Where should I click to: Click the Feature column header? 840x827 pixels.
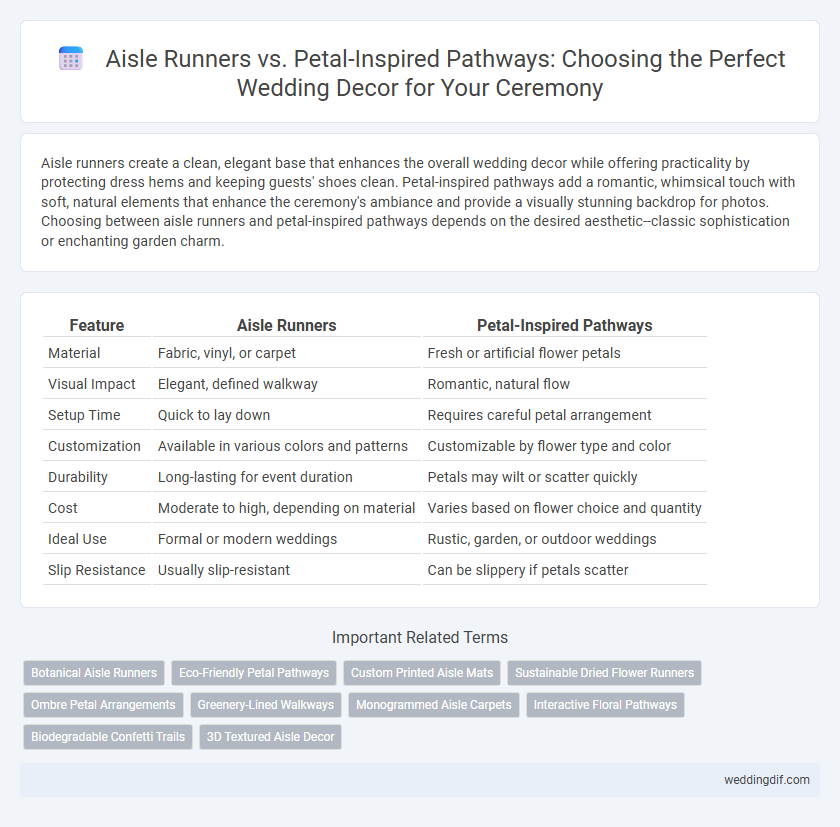[97, 325]
